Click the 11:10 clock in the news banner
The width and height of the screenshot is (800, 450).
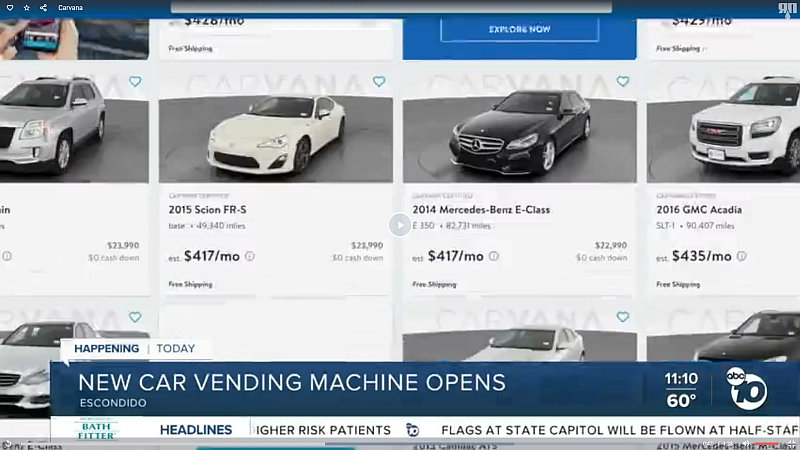tap(681, 379)
